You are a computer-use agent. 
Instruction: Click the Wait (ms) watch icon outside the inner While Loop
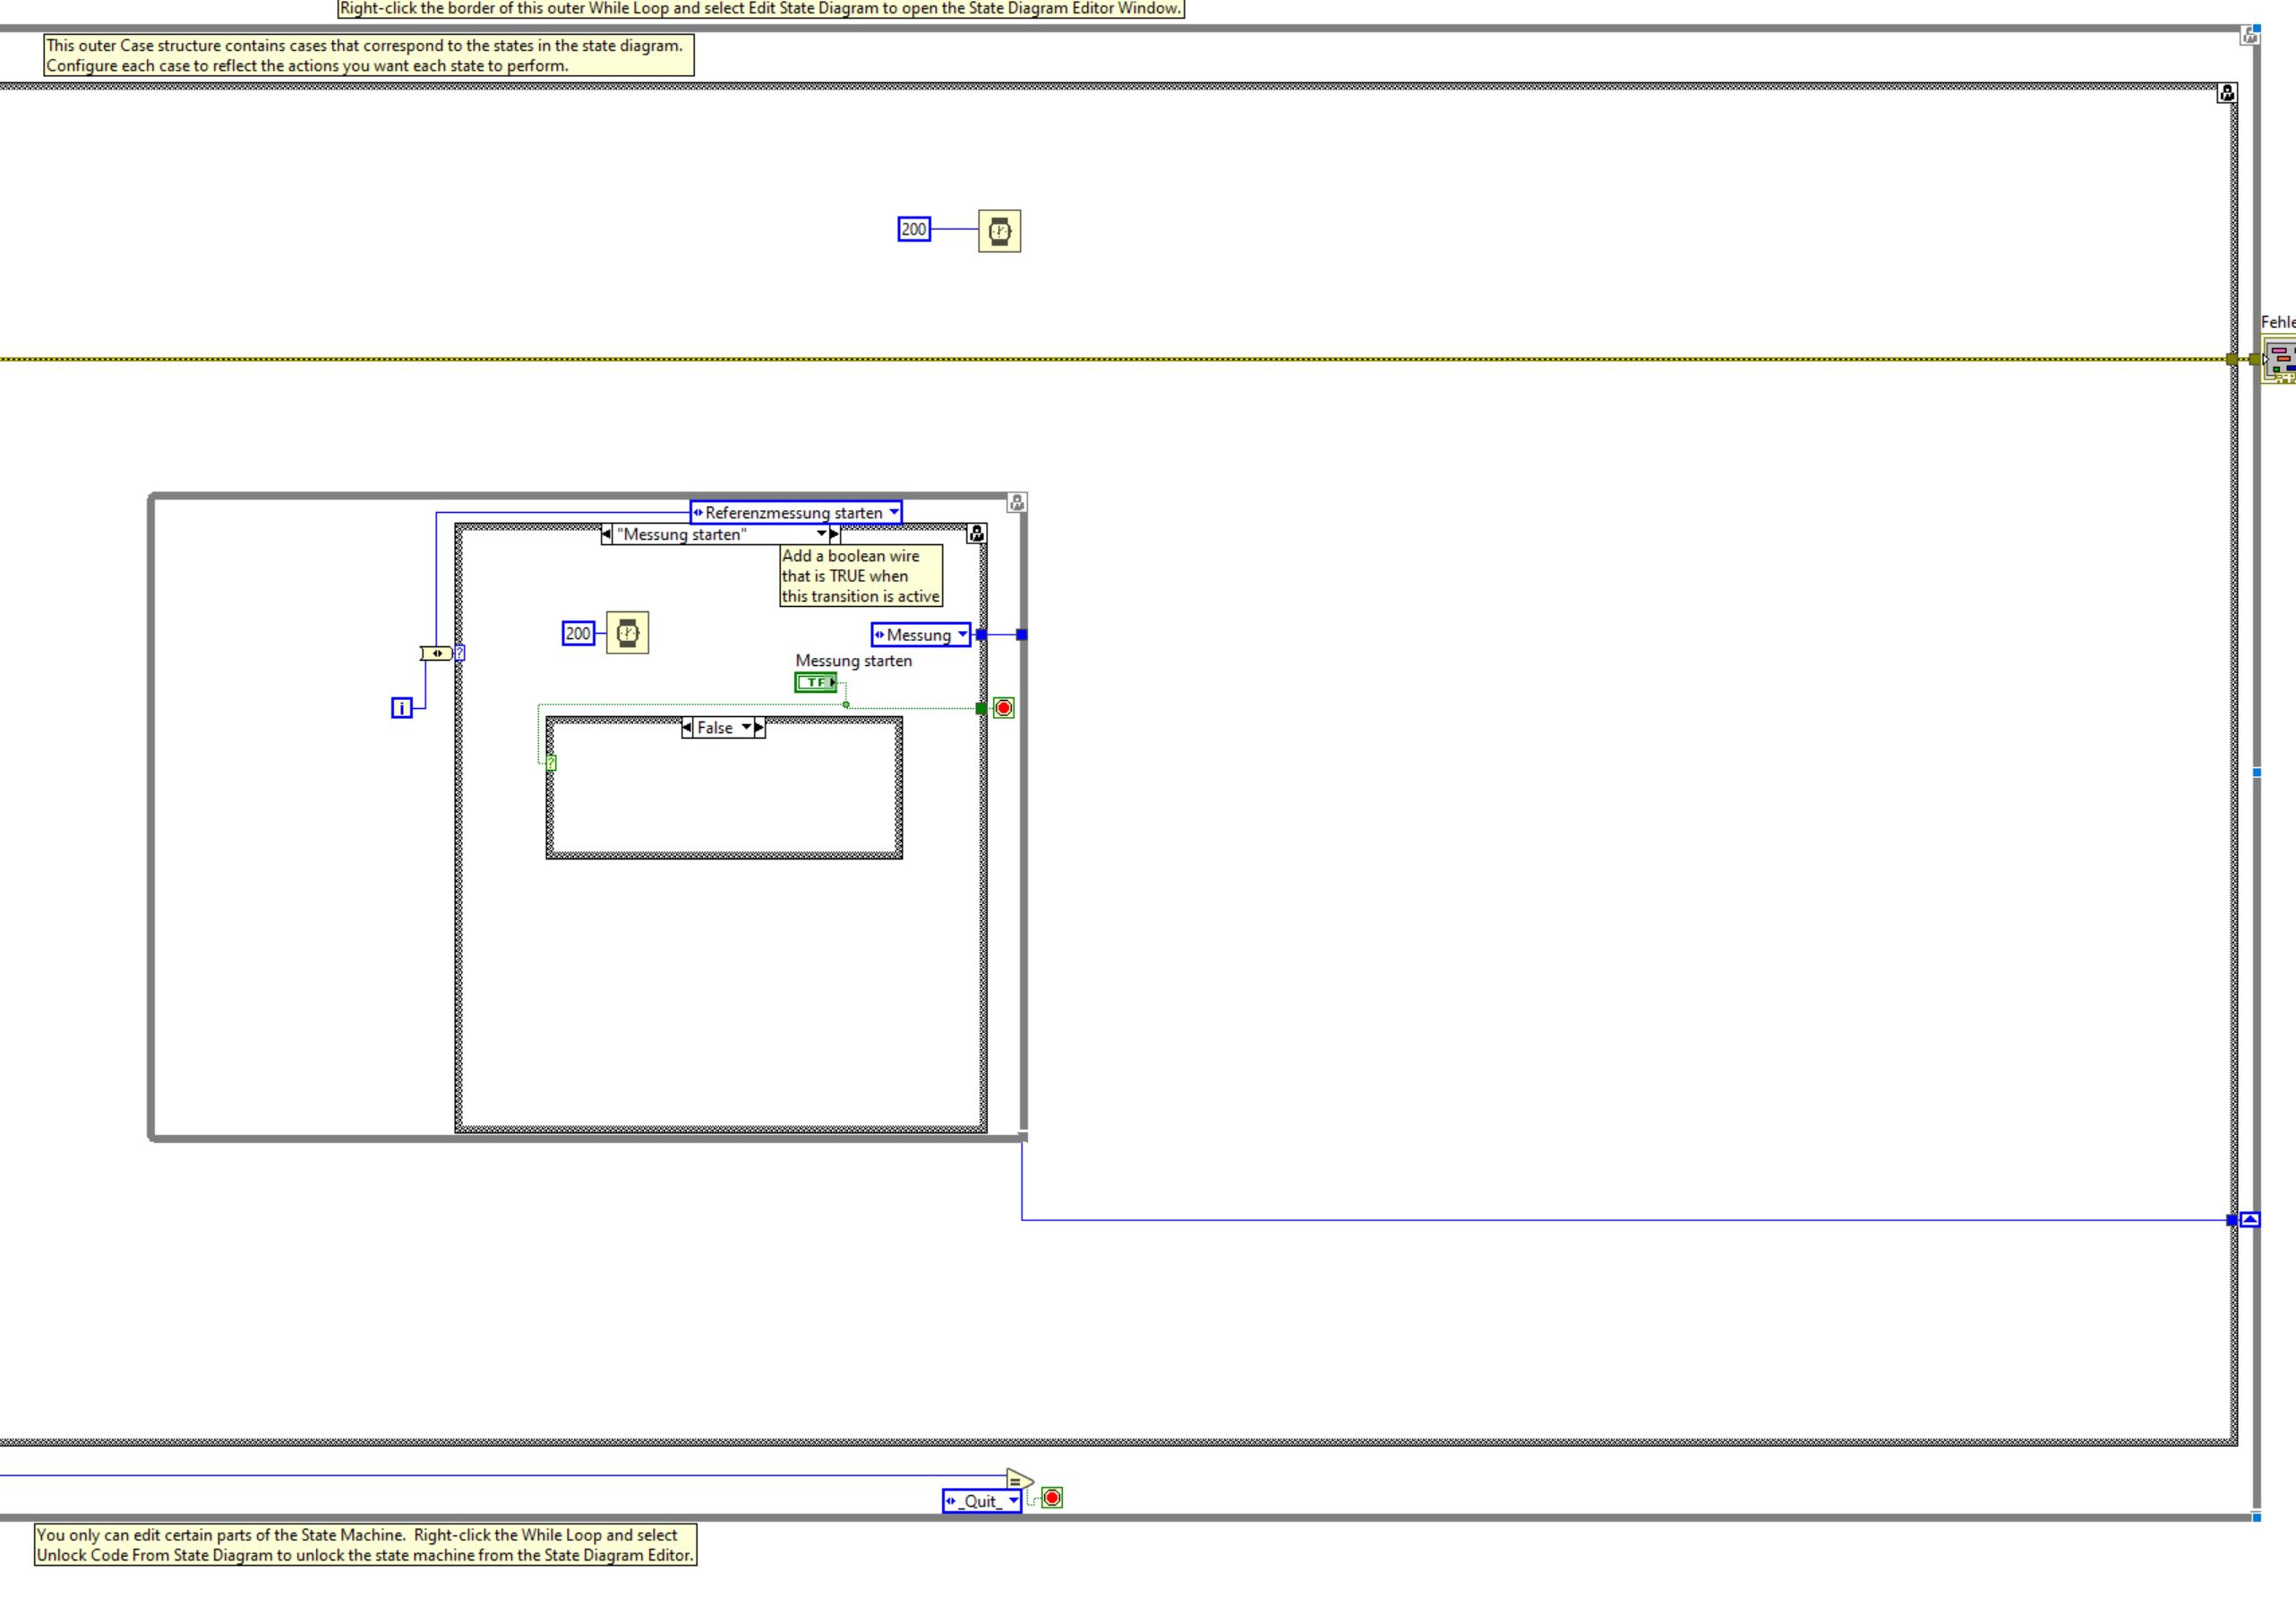999,231
